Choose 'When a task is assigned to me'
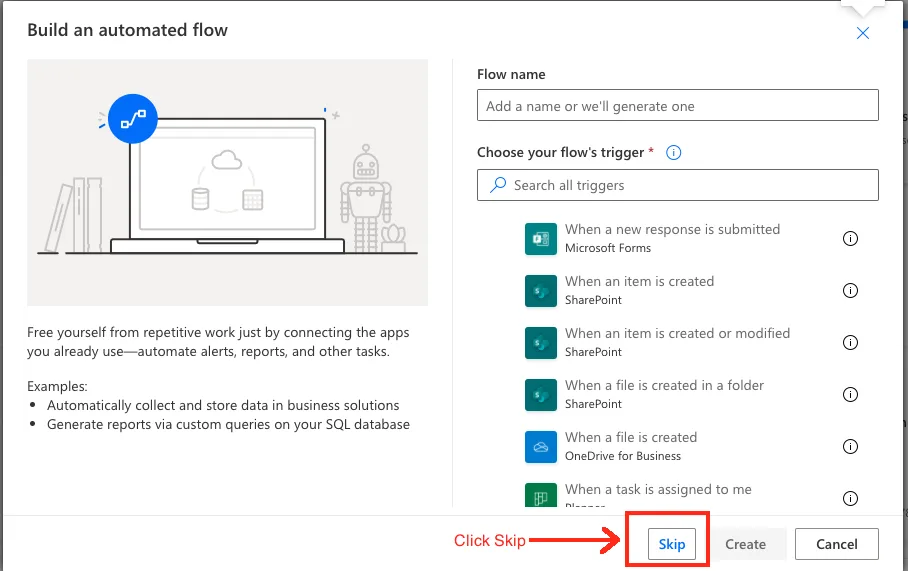This screenshot has height=571, width=908. 658,490
